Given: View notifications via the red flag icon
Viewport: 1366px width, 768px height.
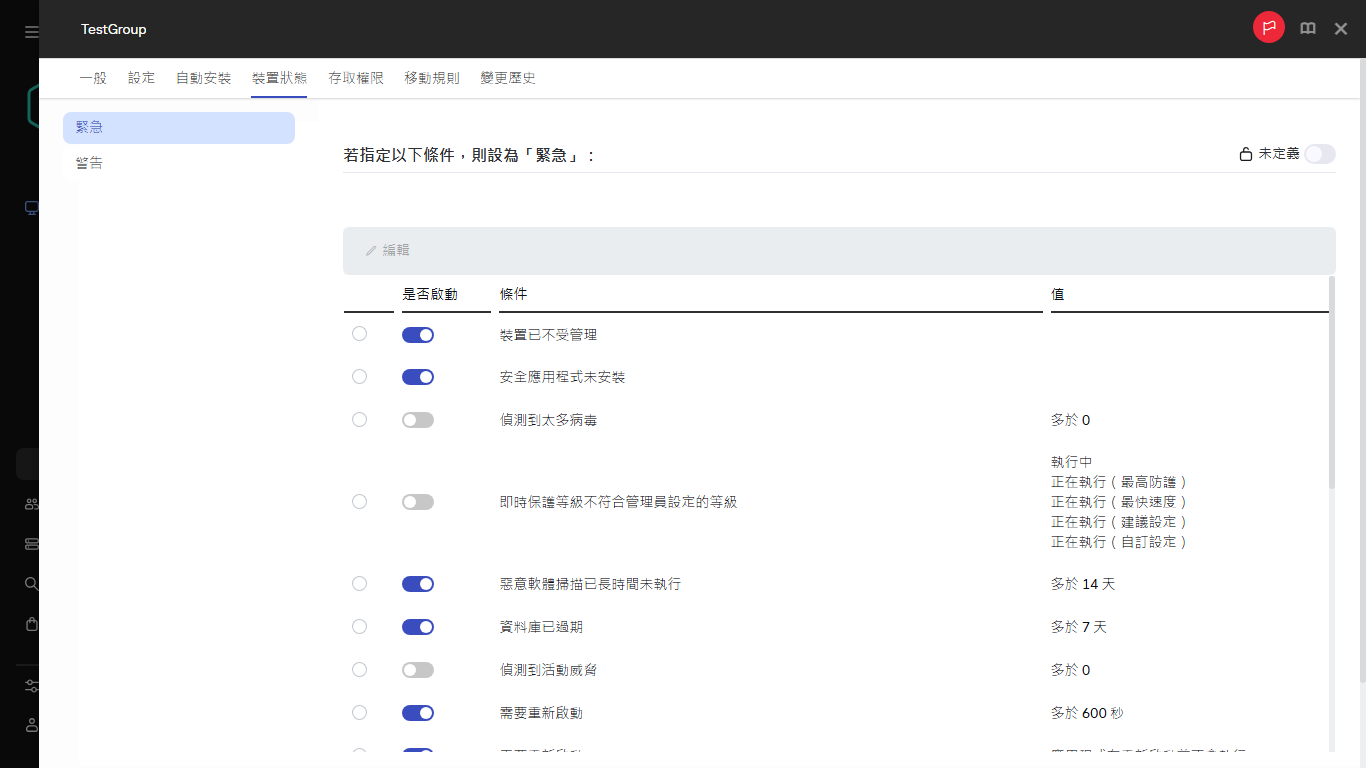Looking at the screenshot, I should click(1268, 27).
